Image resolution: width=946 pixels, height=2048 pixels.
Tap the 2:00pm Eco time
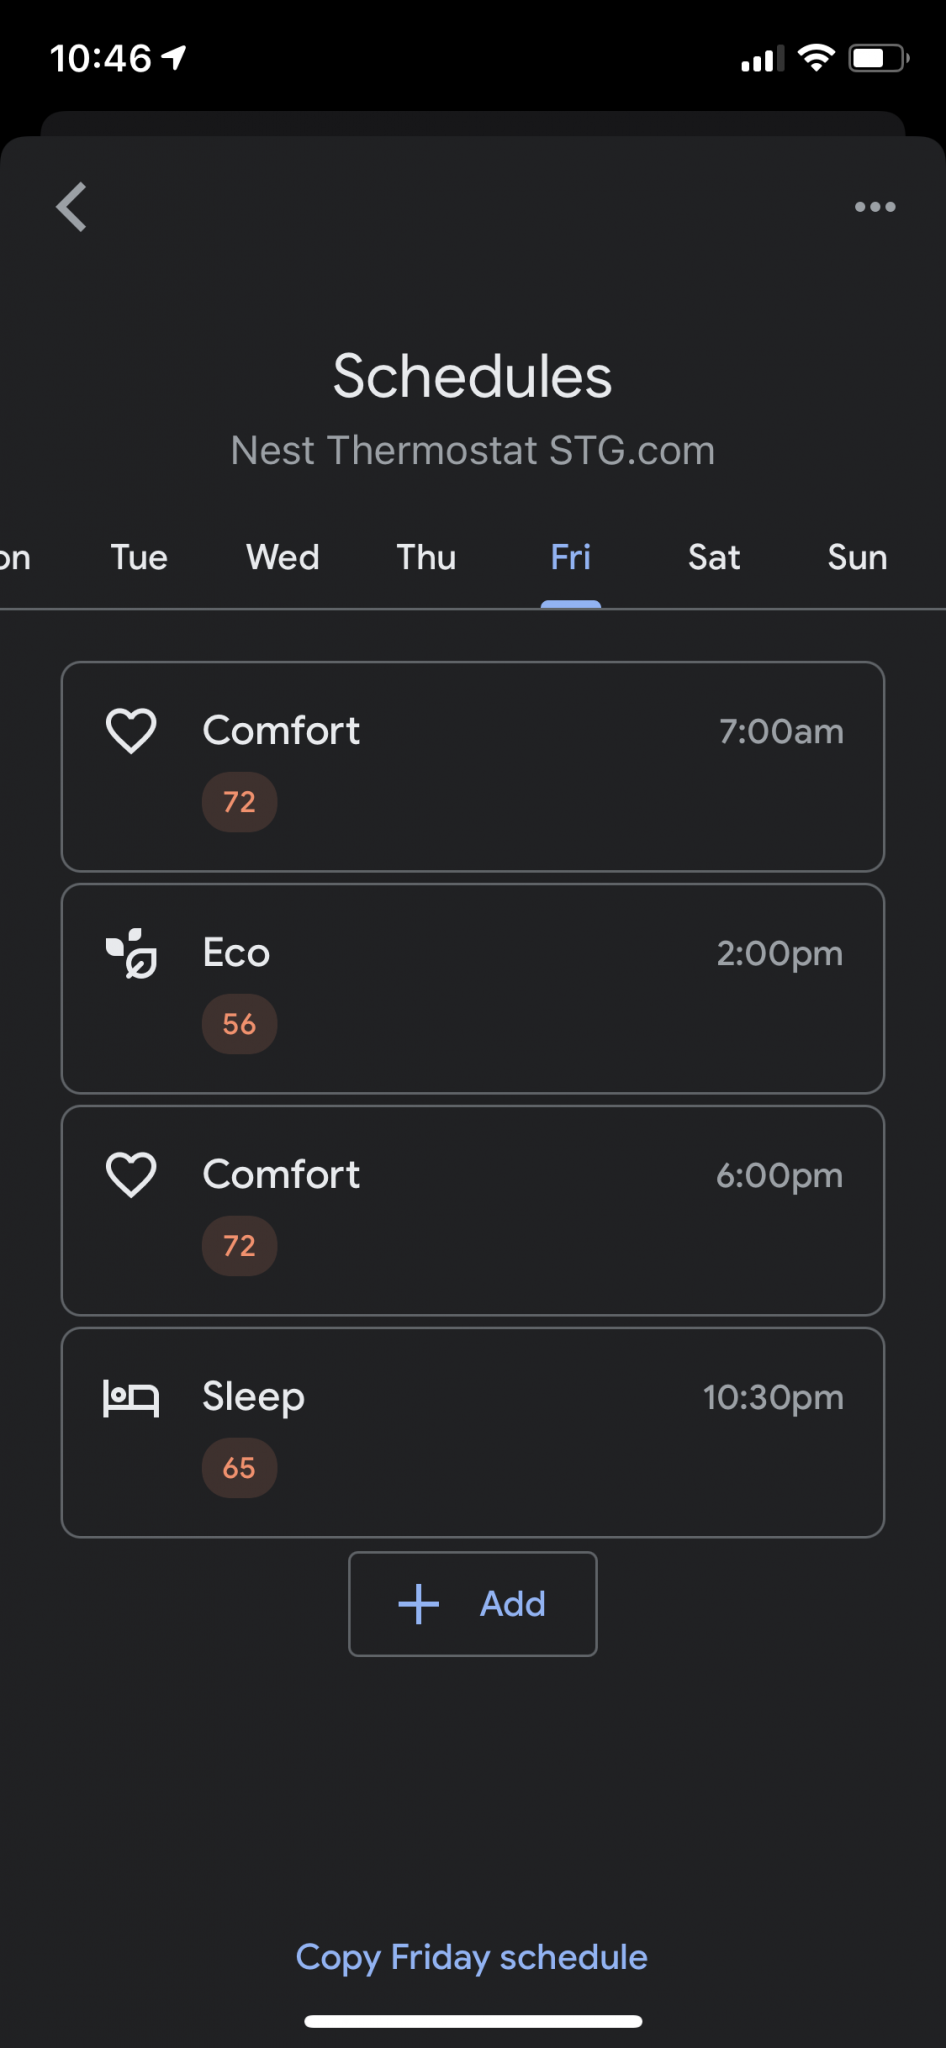pos(779,953)
